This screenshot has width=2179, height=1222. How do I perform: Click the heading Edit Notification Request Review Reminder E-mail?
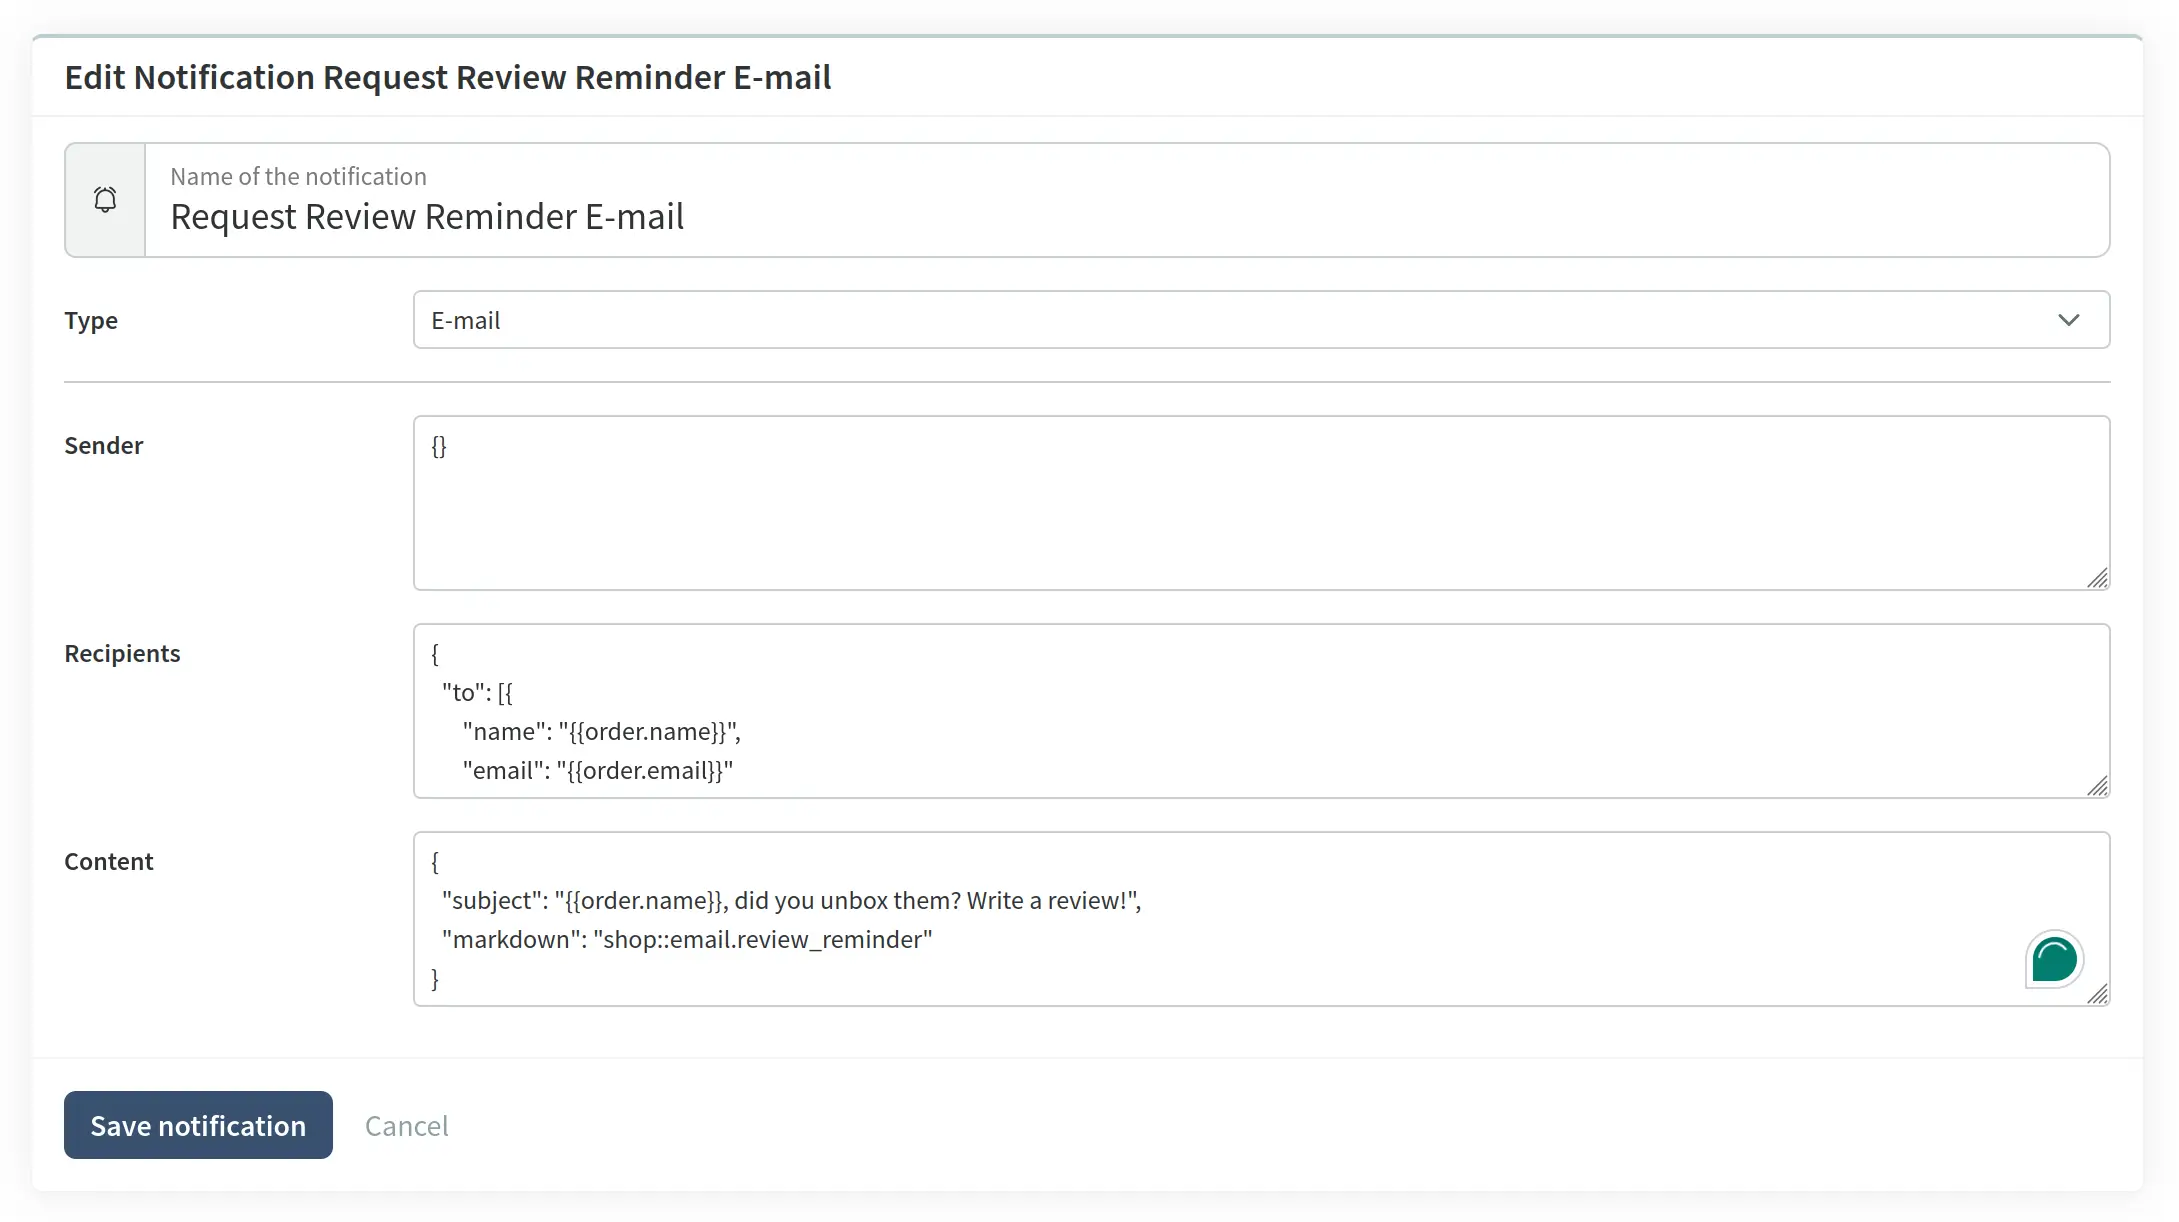tap(449, 77)
